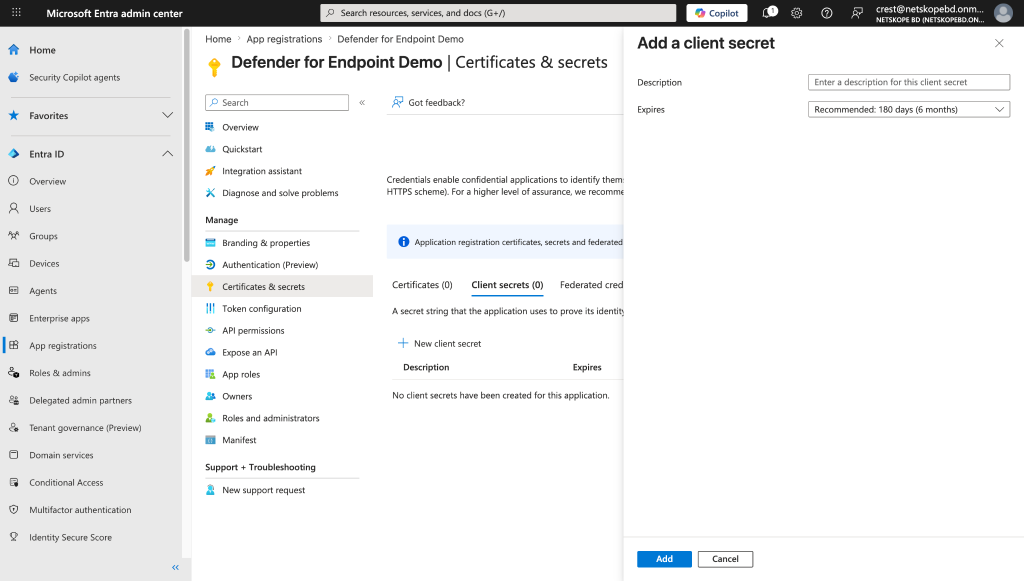Open notifications bell icon
Viewport: 1024px width, 581px height.
(x=769, y=12)
